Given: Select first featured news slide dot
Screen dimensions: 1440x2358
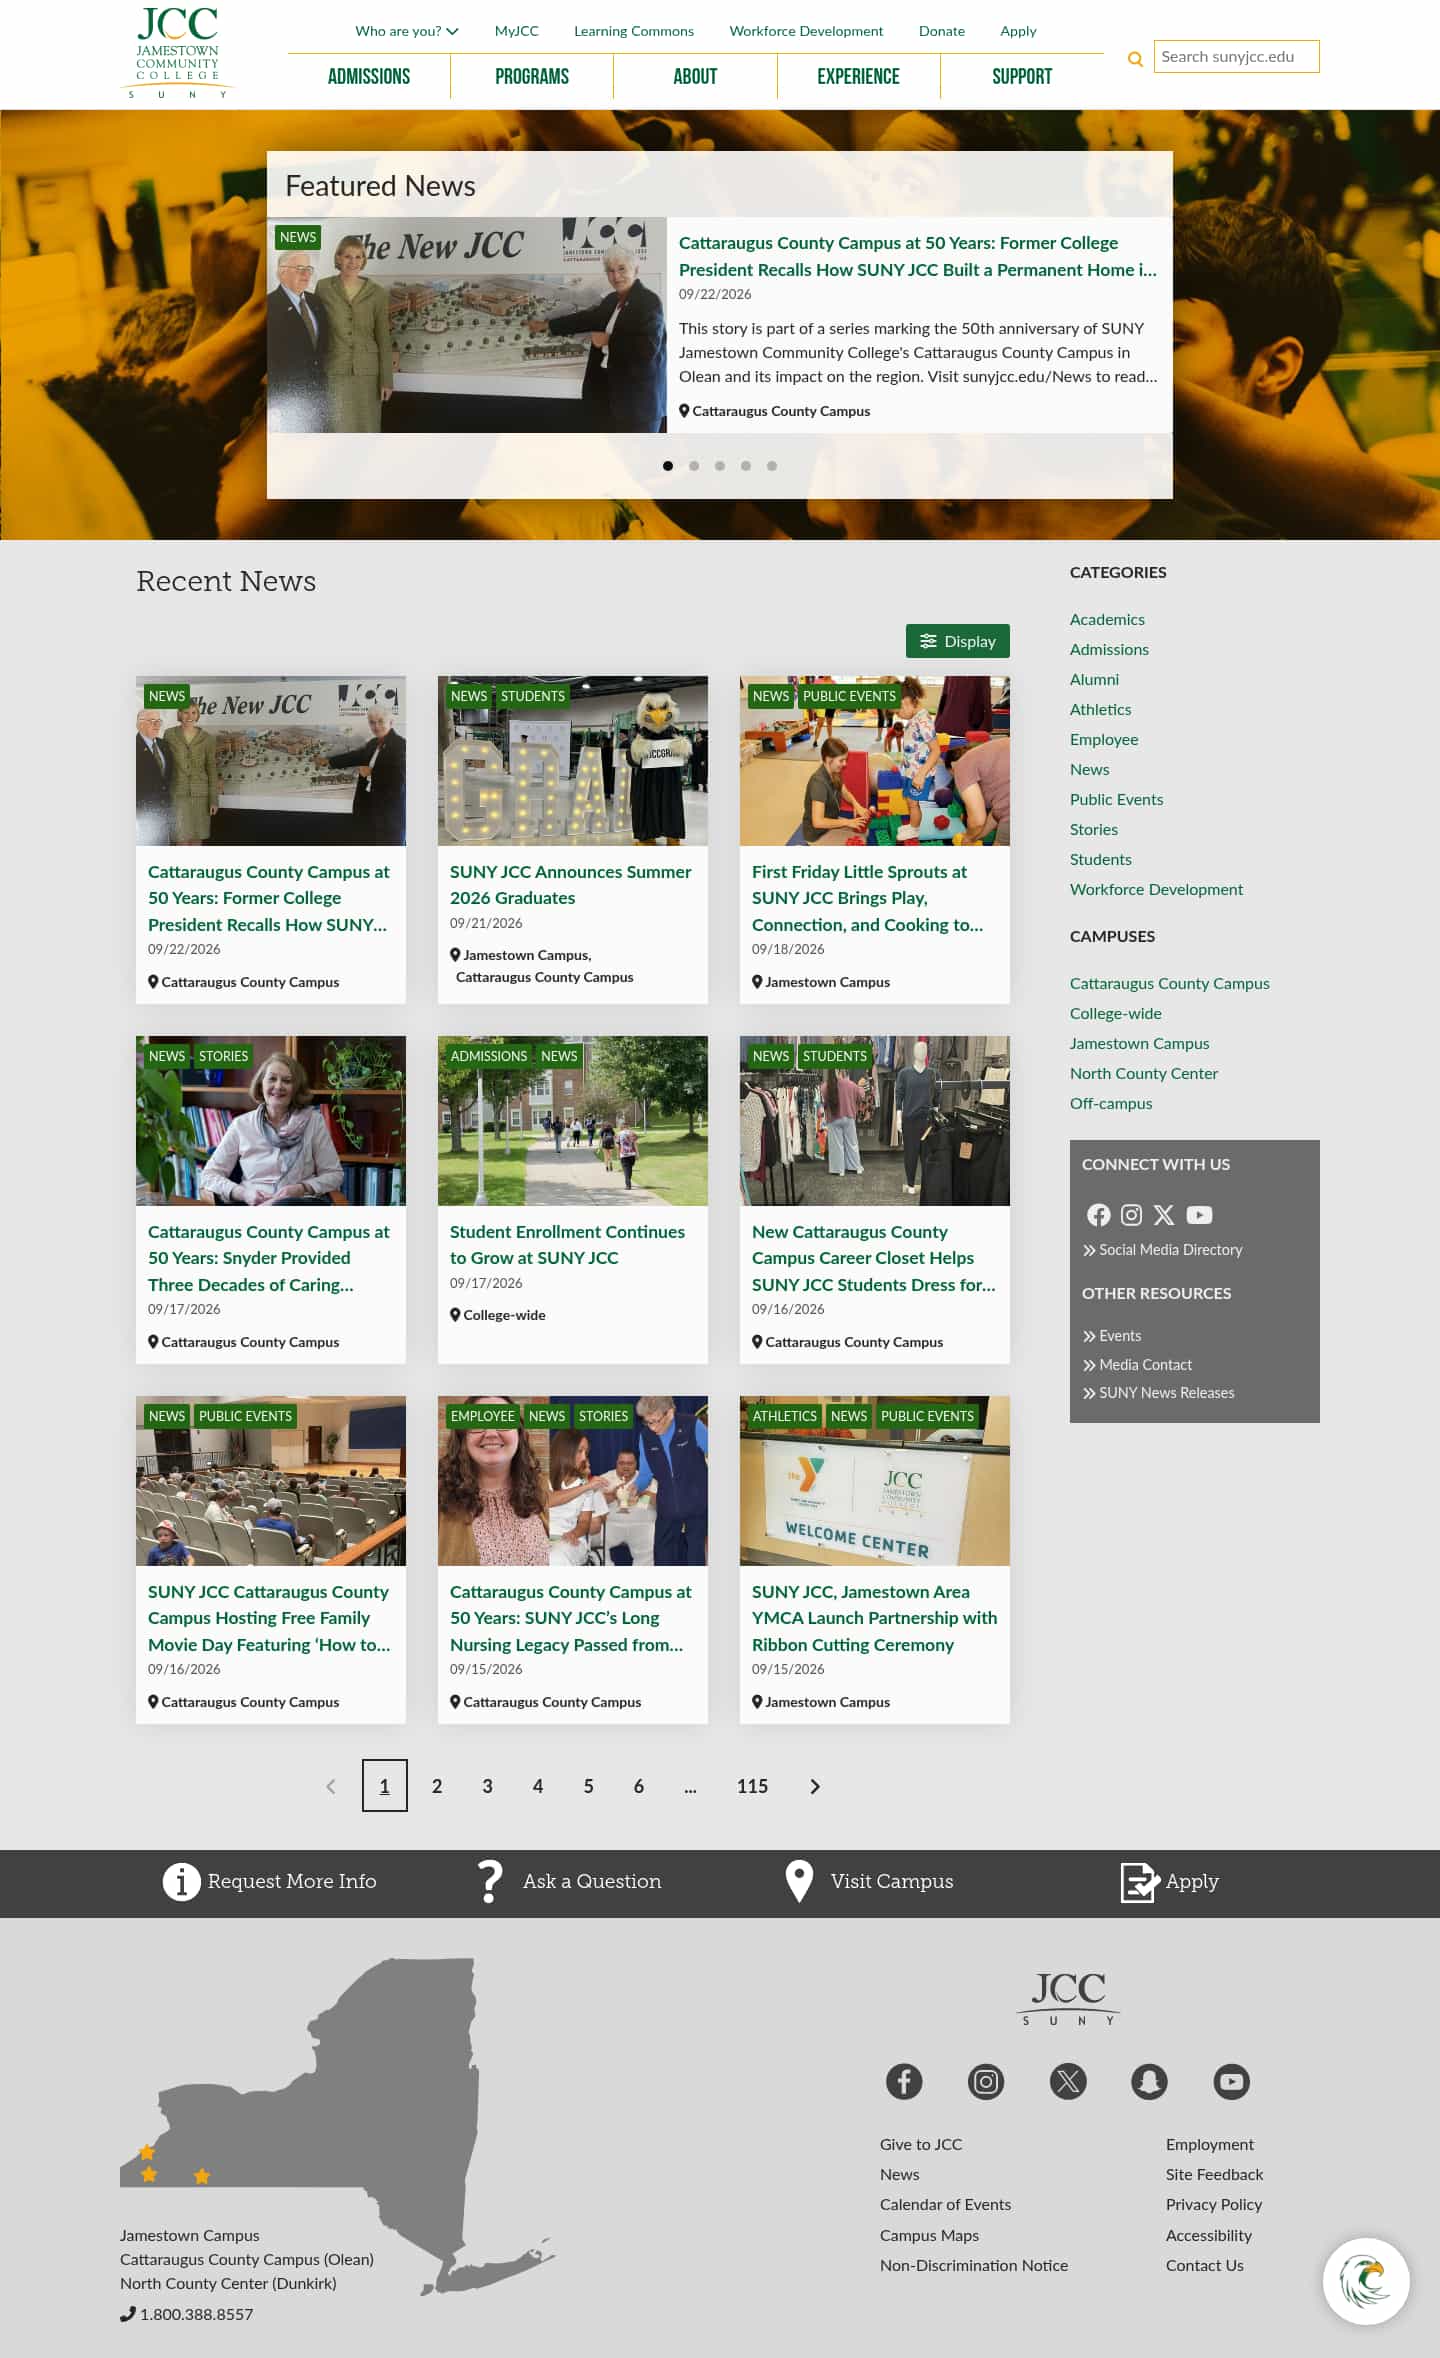Looking at the screenshot, I should (668, 466).
